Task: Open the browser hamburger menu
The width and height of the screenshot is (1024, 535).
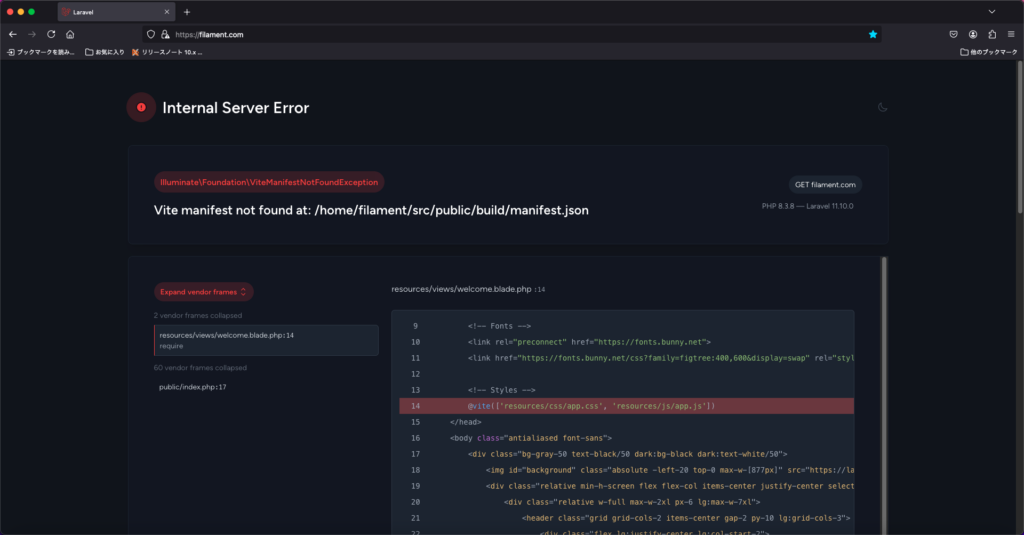Action: [1011, 35]
